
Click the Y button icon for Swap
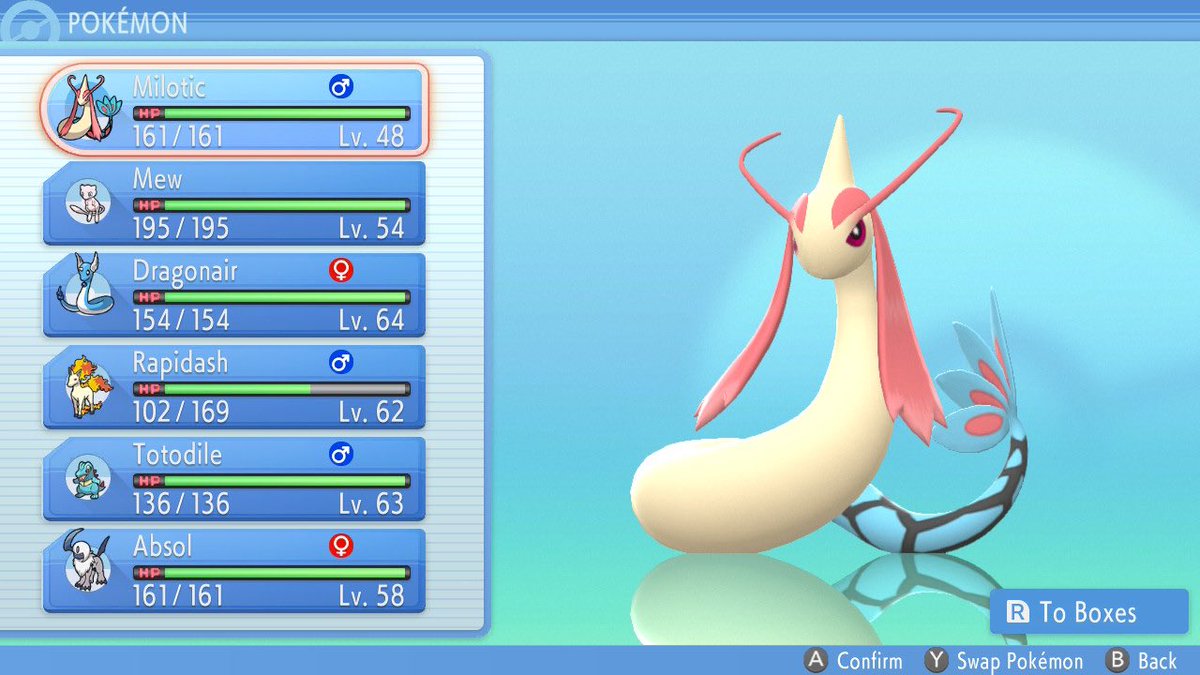pos(937,660)
